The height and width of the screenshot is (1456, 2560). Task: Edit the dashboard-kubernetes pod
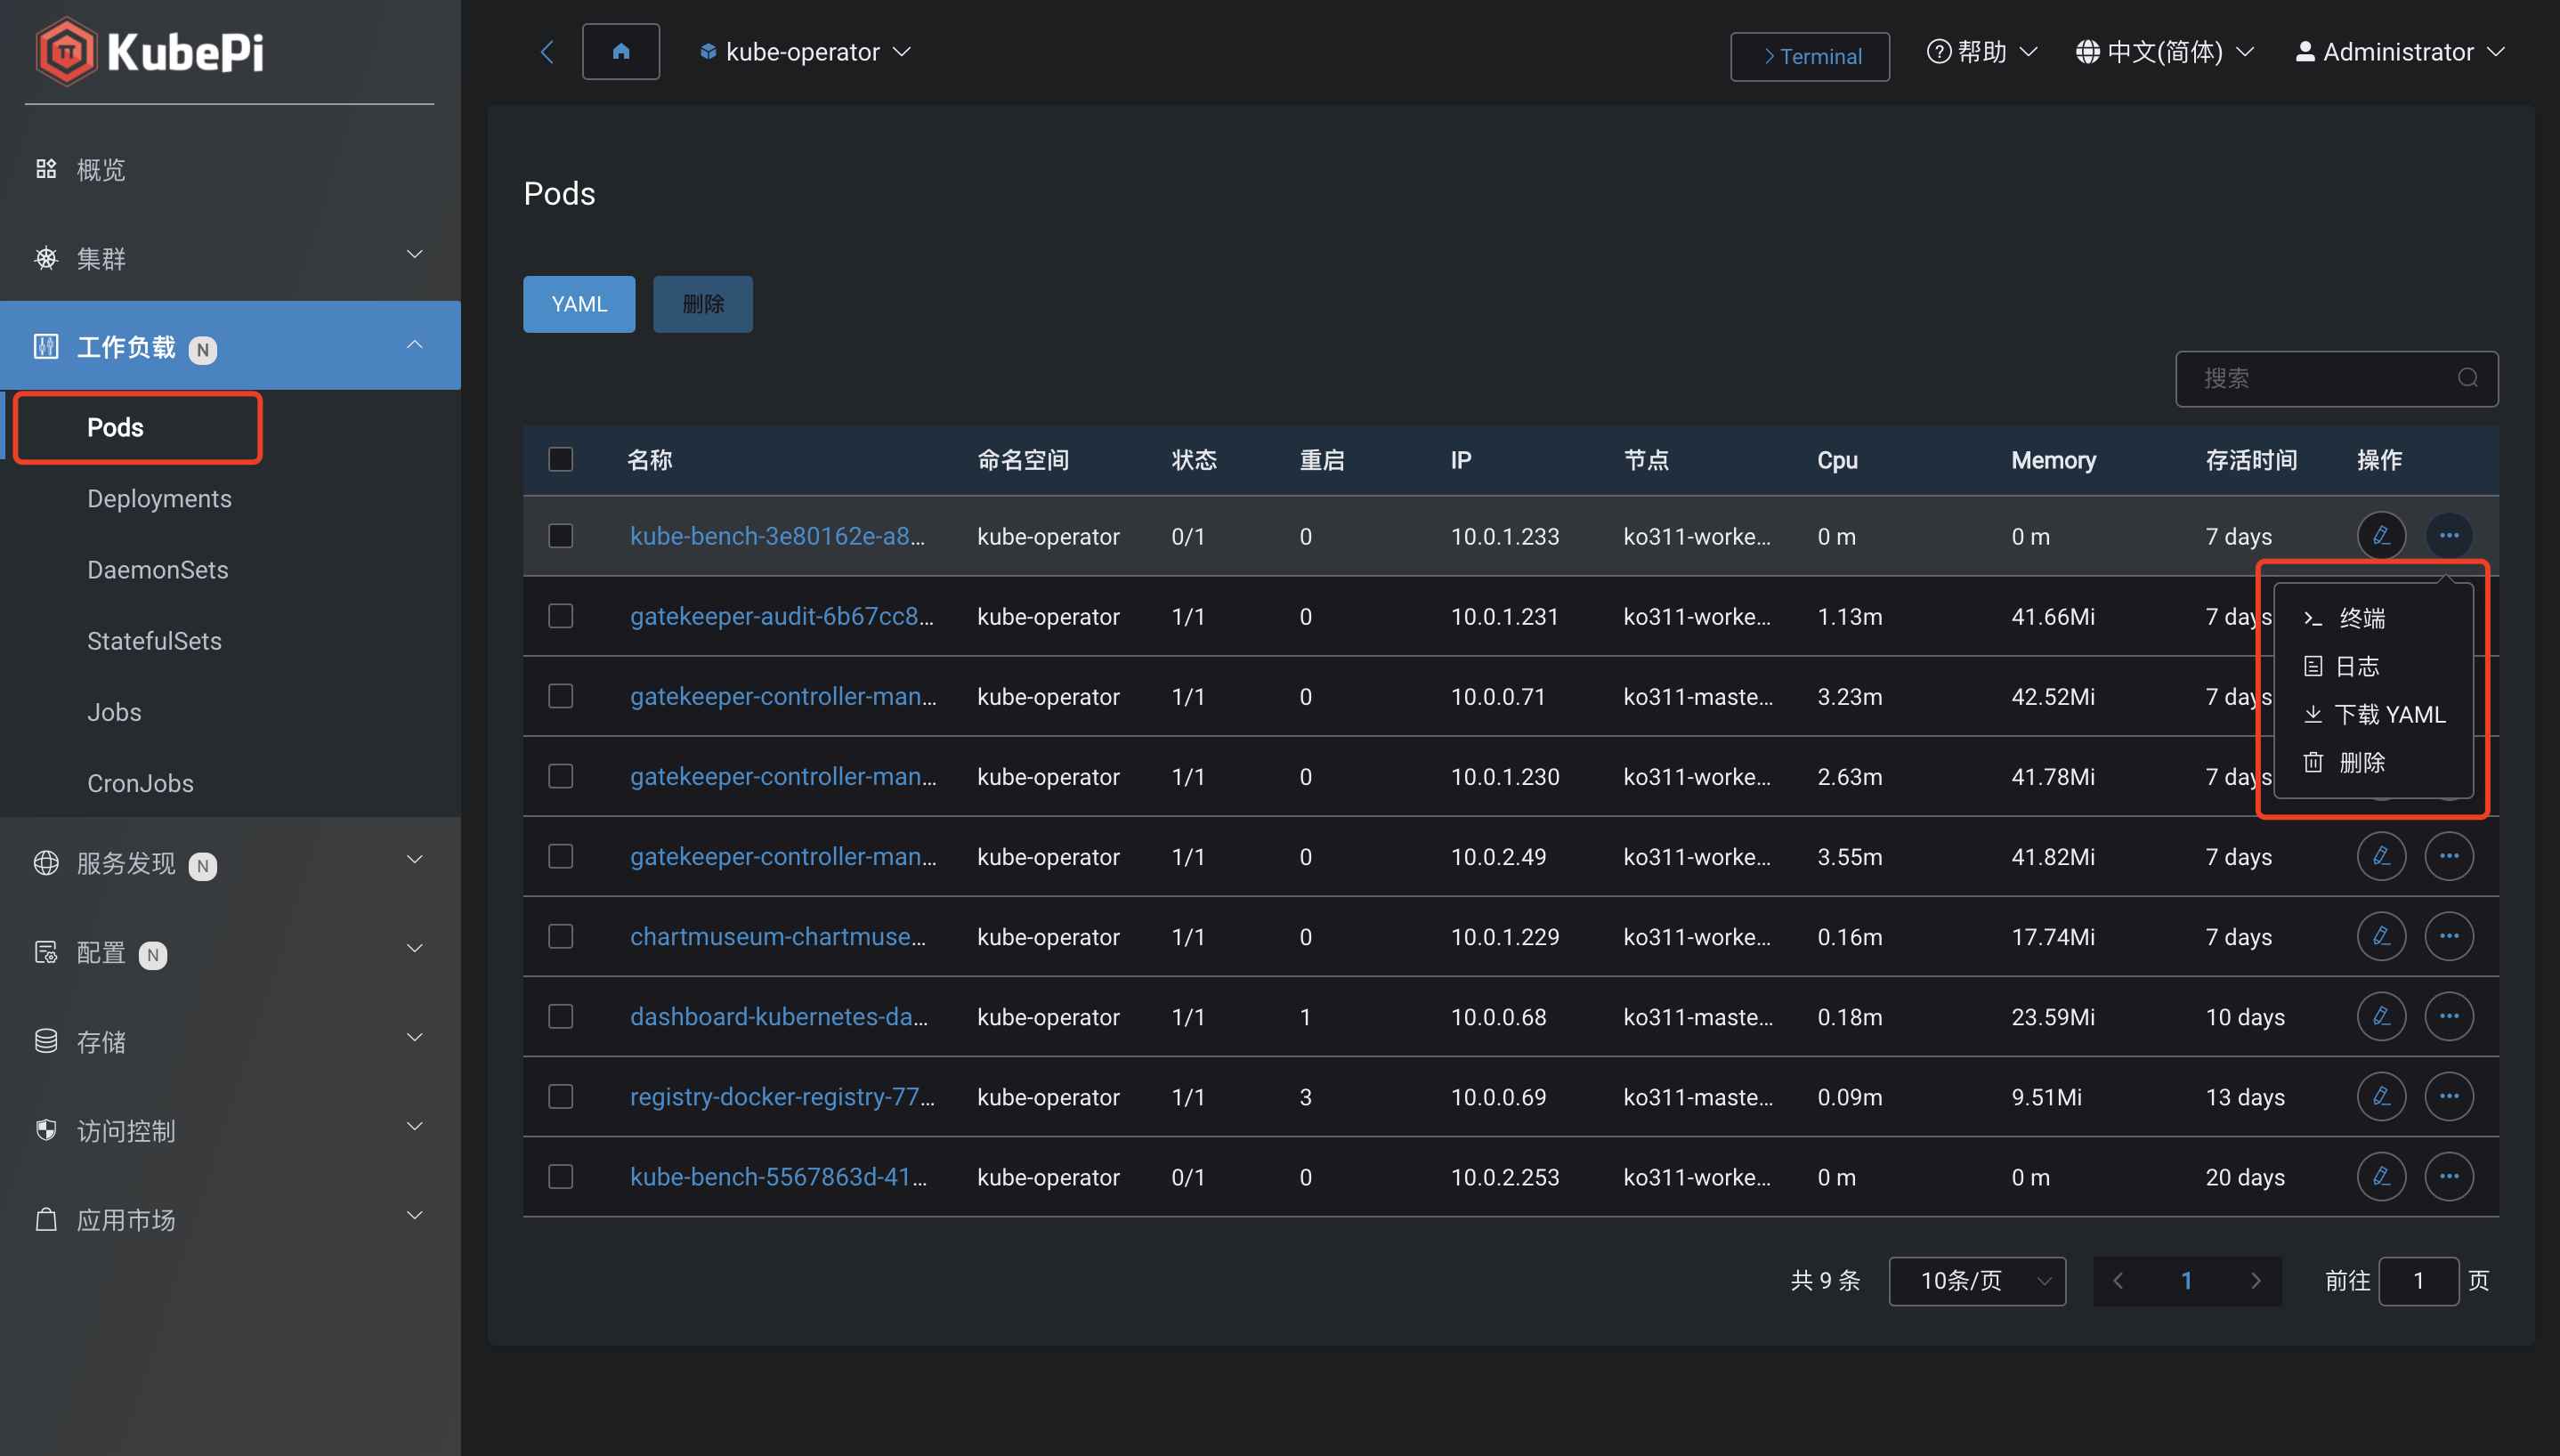2381,1016
